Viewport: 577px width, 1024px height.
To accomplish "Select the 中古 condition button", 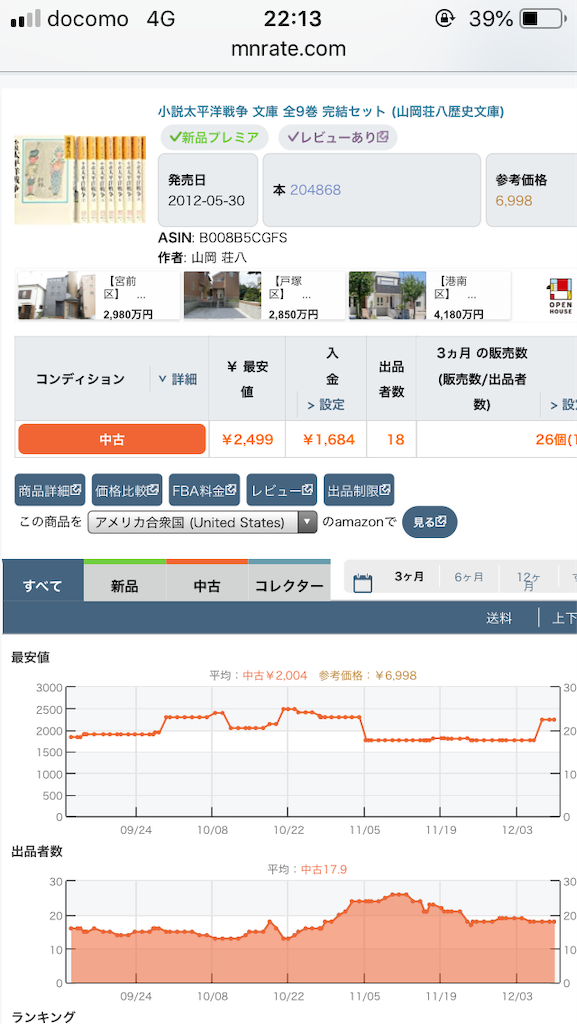I will coord(112,440).
